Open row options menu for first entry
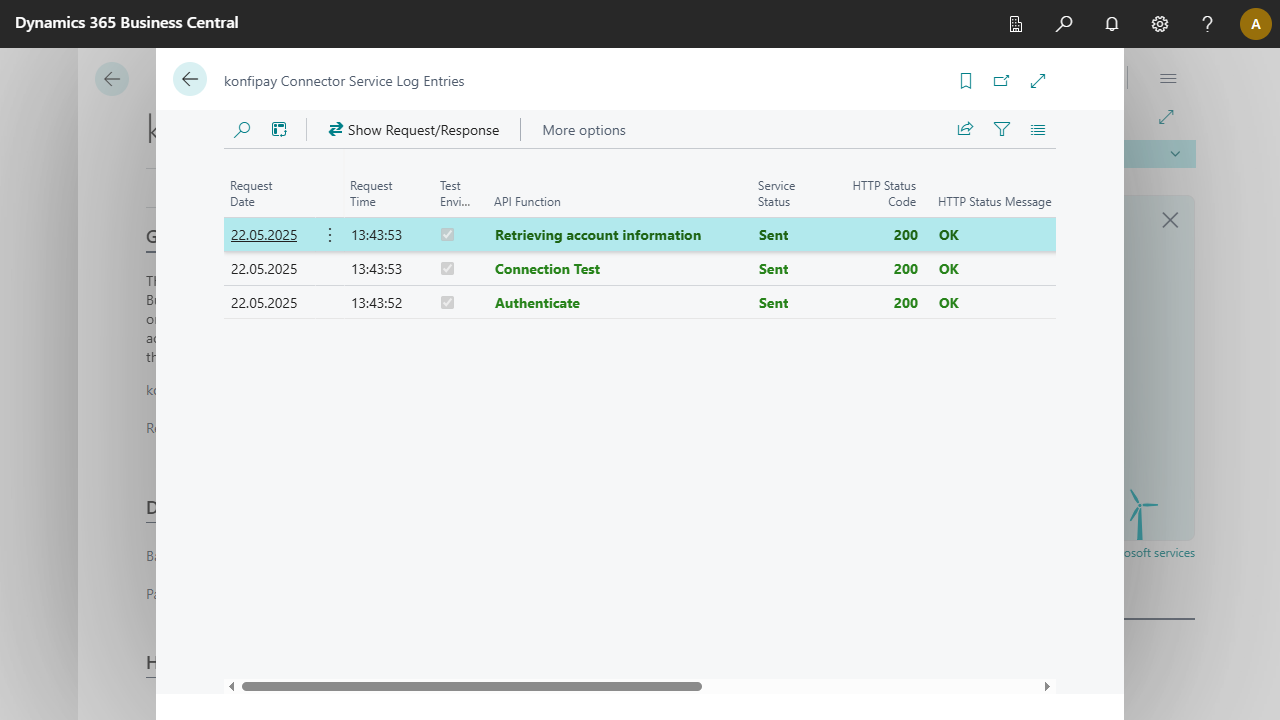This screenshot has height=720, width=1280. (x=330, y=235)
